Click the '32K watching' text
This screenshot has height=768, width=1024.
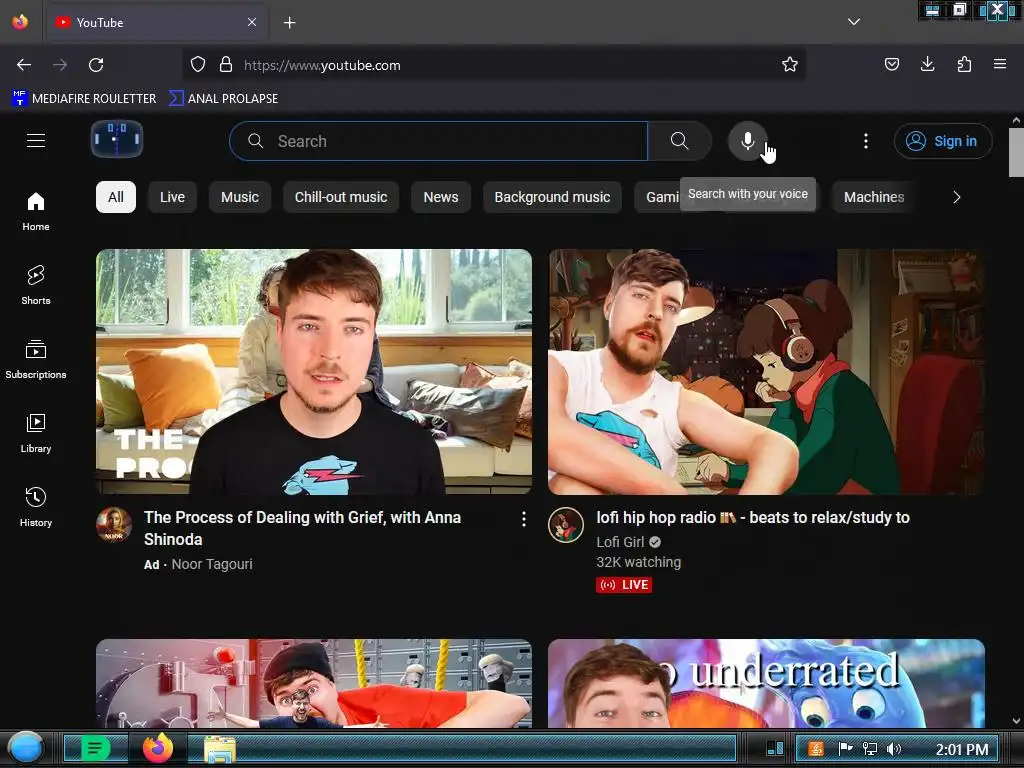pyautogui.click(x=639, y=562)
